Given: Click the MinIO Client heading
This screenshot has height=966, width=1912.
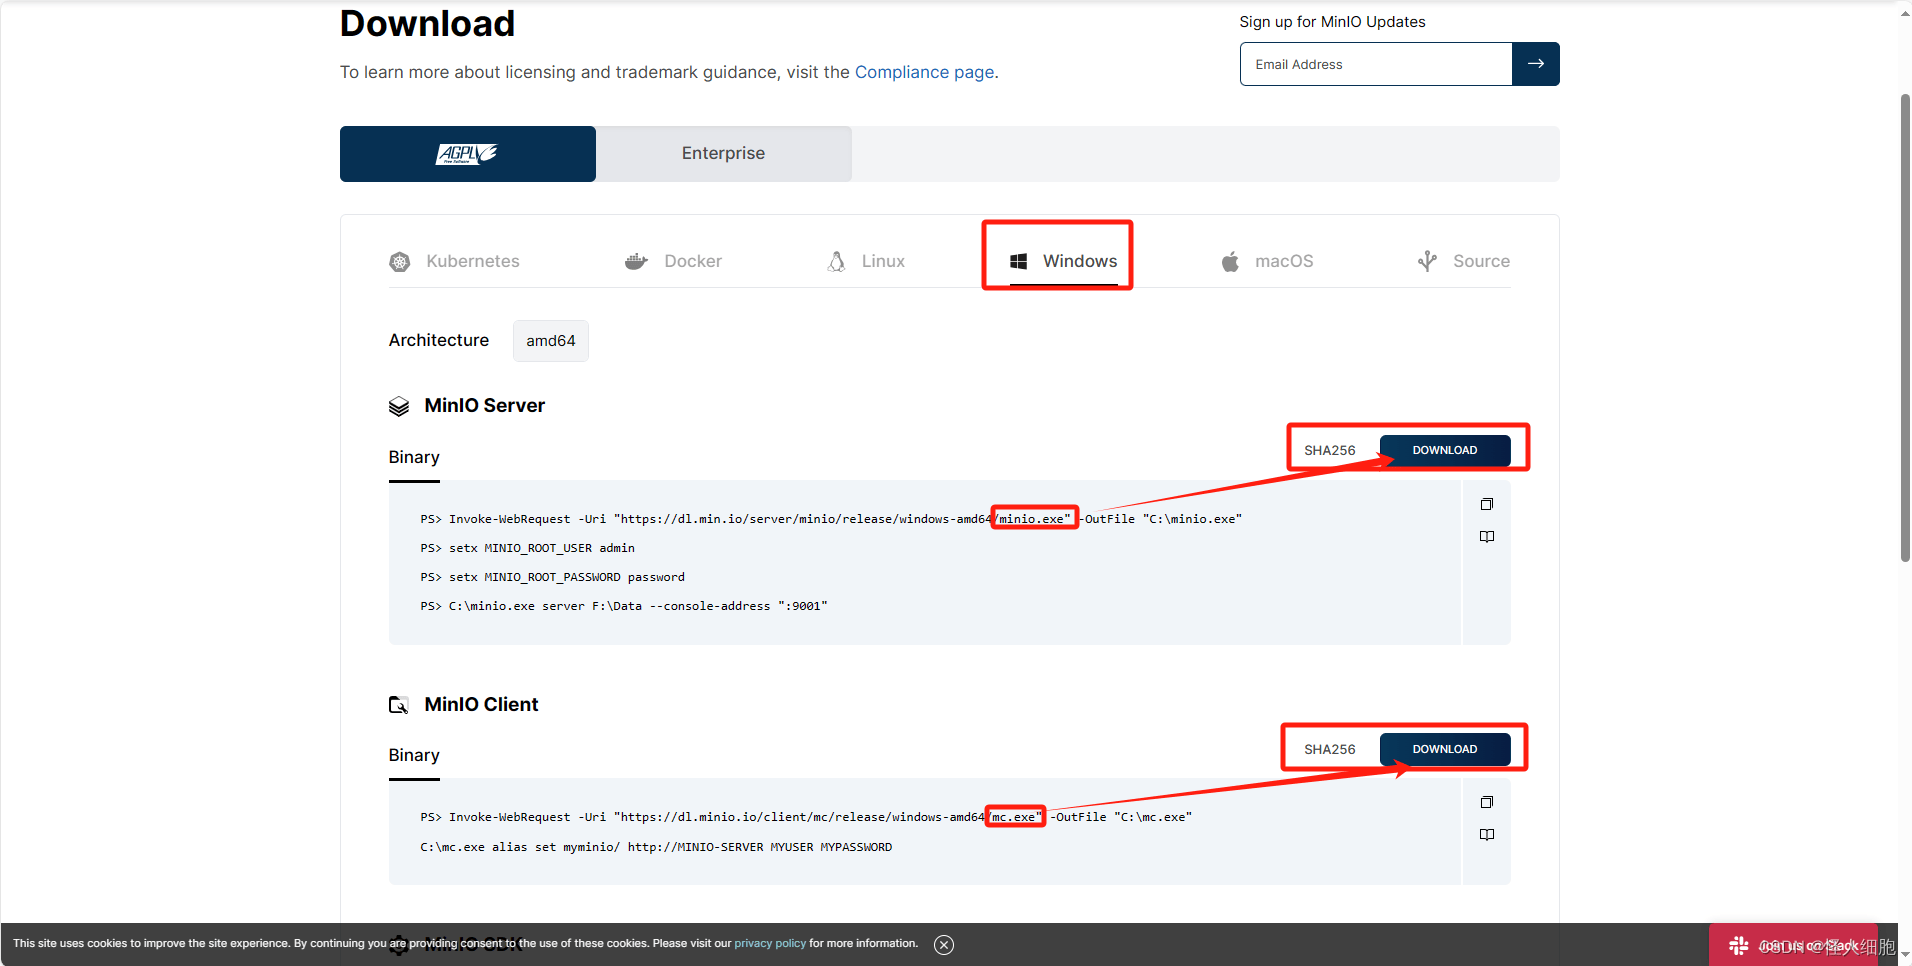Looking at the screenshot, I should 481,705.
